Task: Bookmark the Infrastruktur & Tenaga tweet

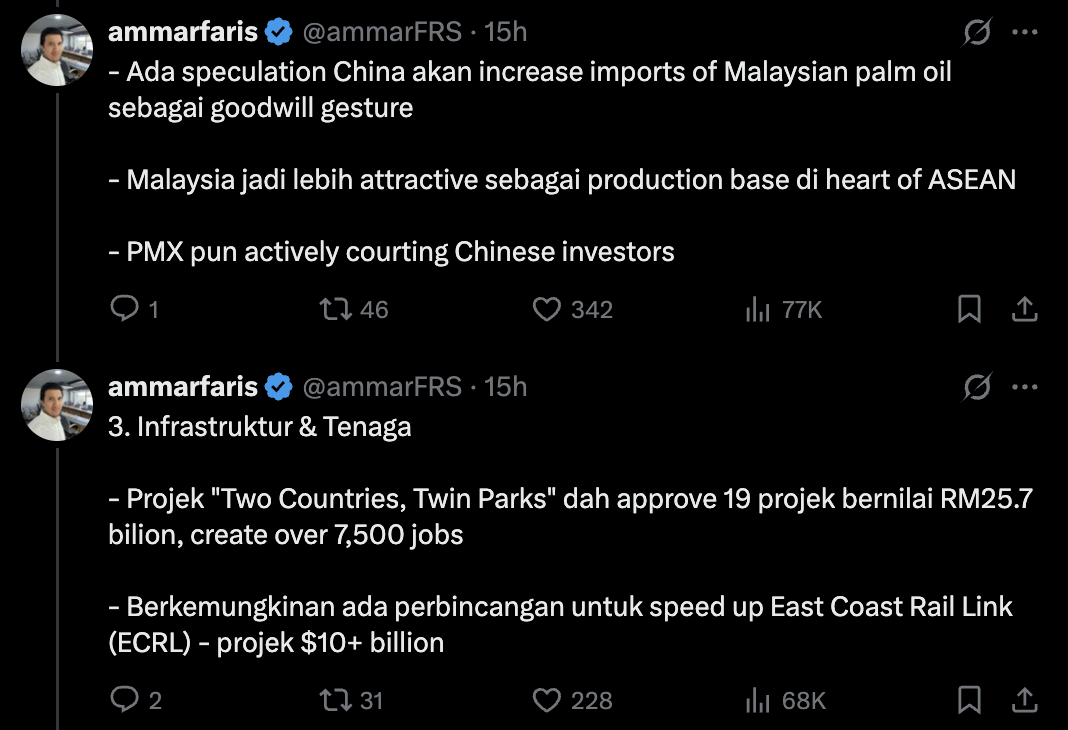Action: click(x=969, y=700)
